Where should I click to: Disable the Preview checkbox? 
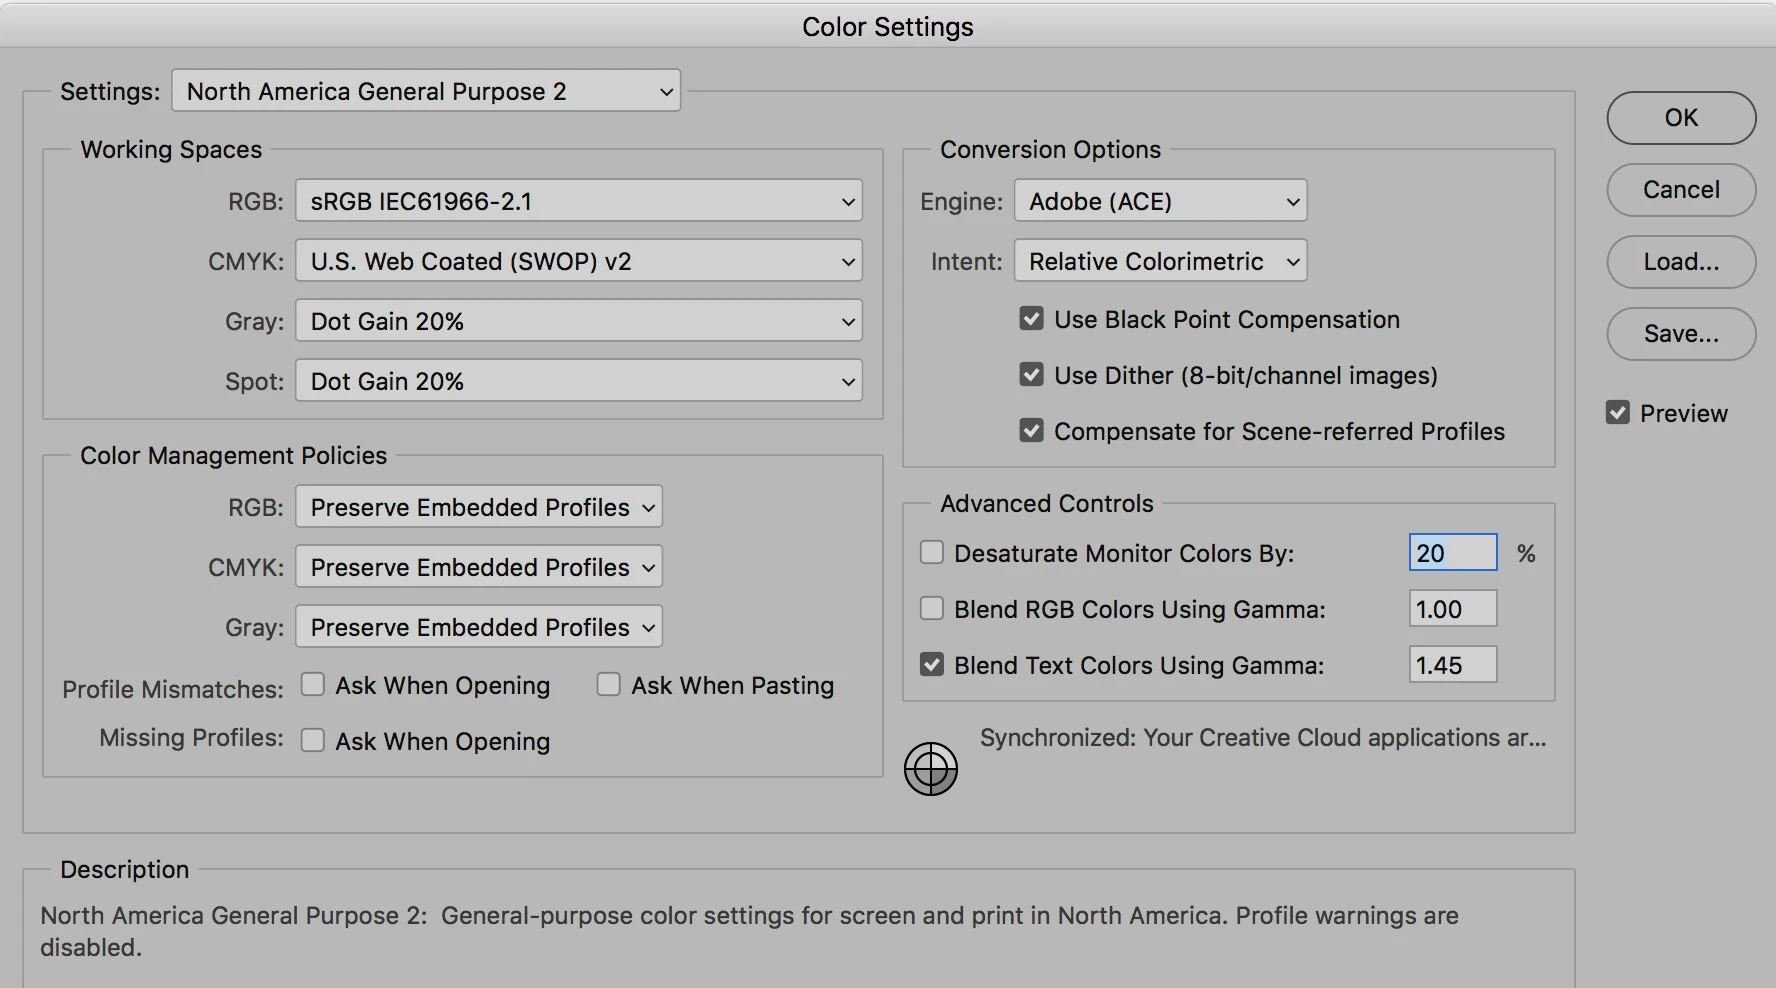click(x=1617, y=413)
